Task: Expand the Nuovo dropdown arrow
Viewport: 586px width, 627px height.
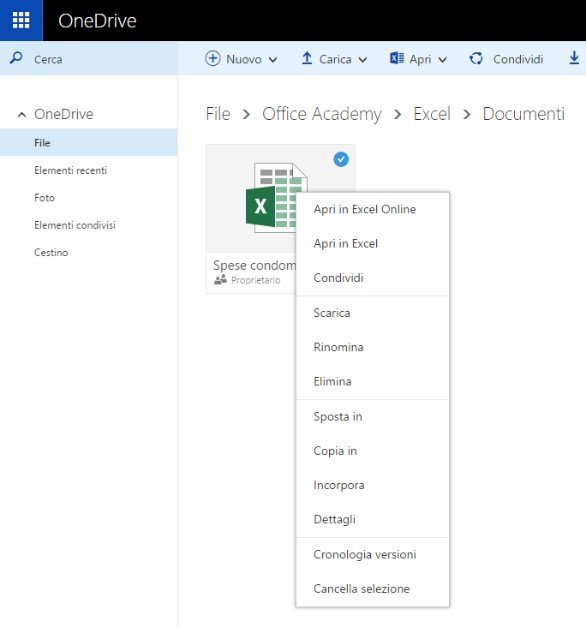Action: pyautogui.click(x=273, y=60)
